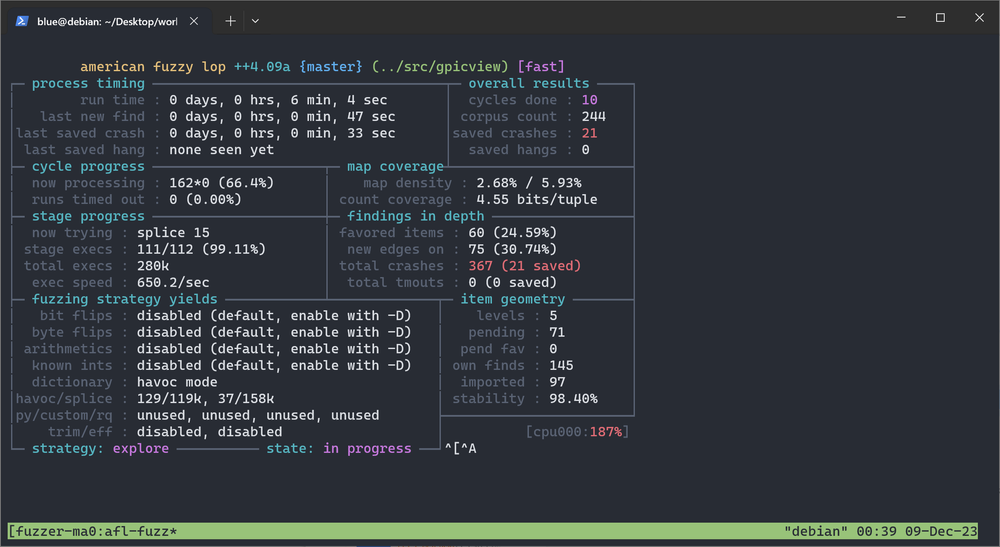Click the ../src/gpicview target path

coord(438,67)
